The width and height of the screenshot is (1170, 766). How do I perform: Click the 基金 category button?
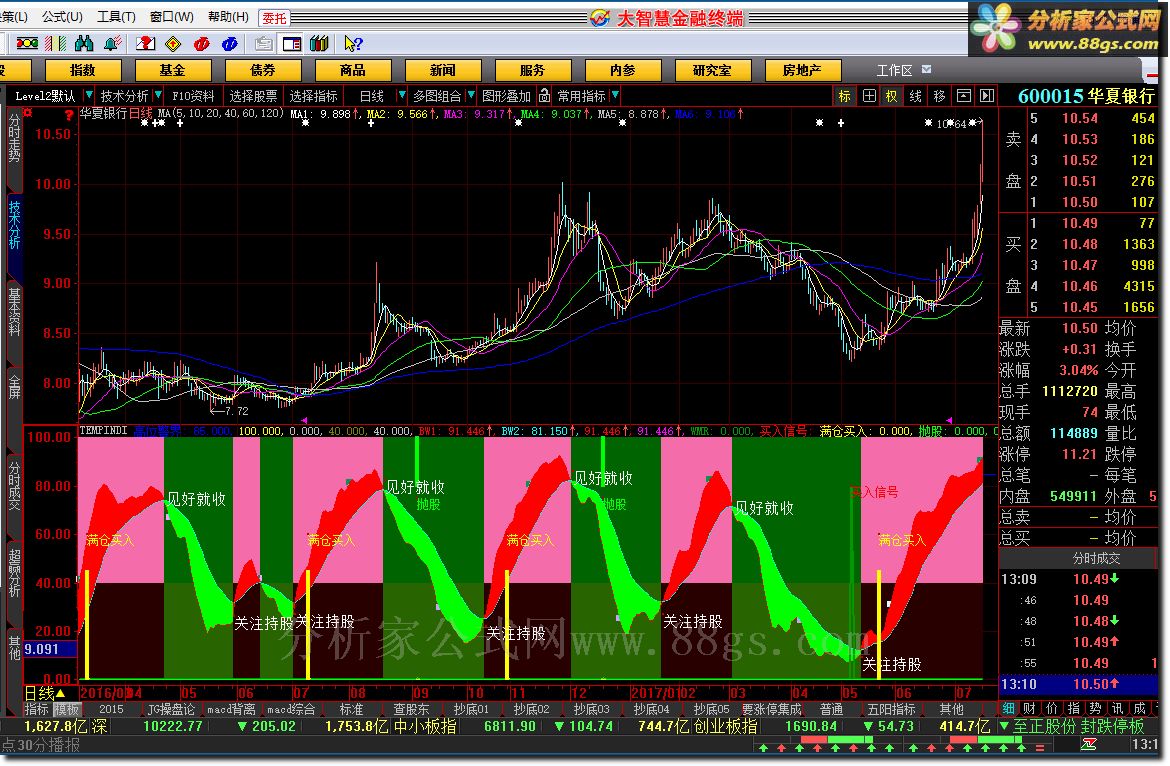click(x=172, y=70)
